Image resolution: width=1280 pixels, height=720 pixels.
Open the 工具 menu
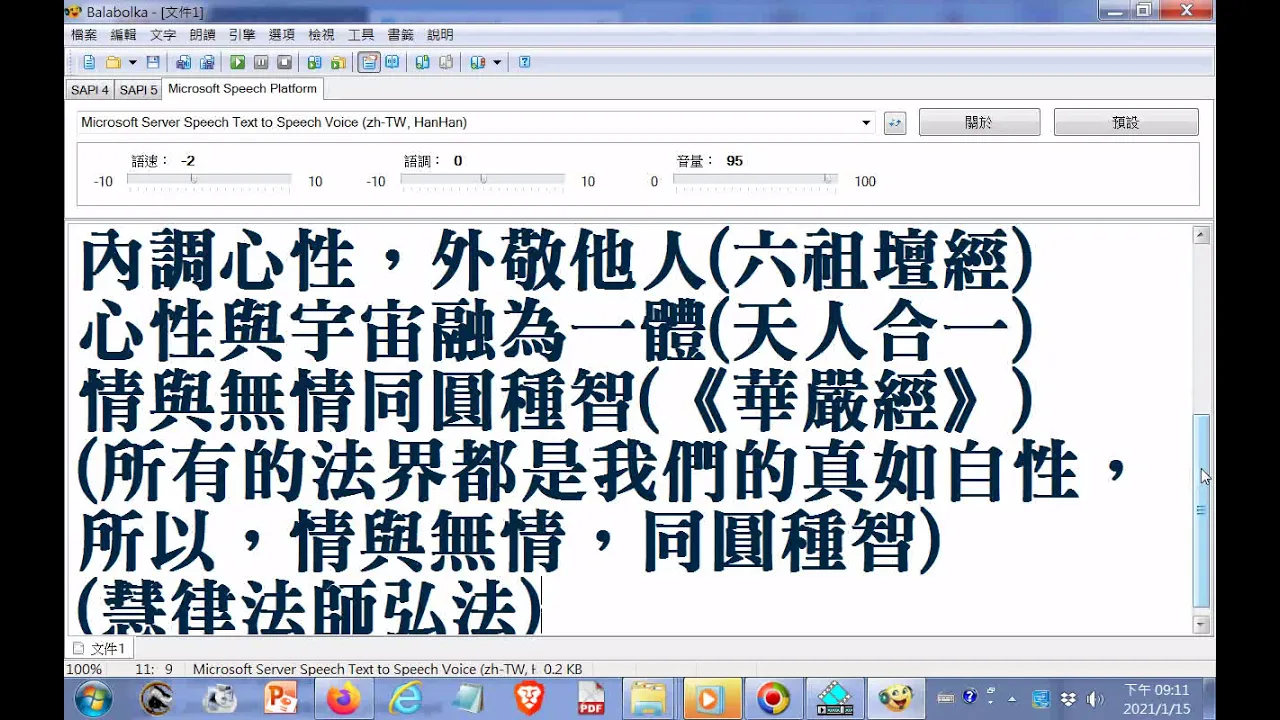[x=360, y=34]
